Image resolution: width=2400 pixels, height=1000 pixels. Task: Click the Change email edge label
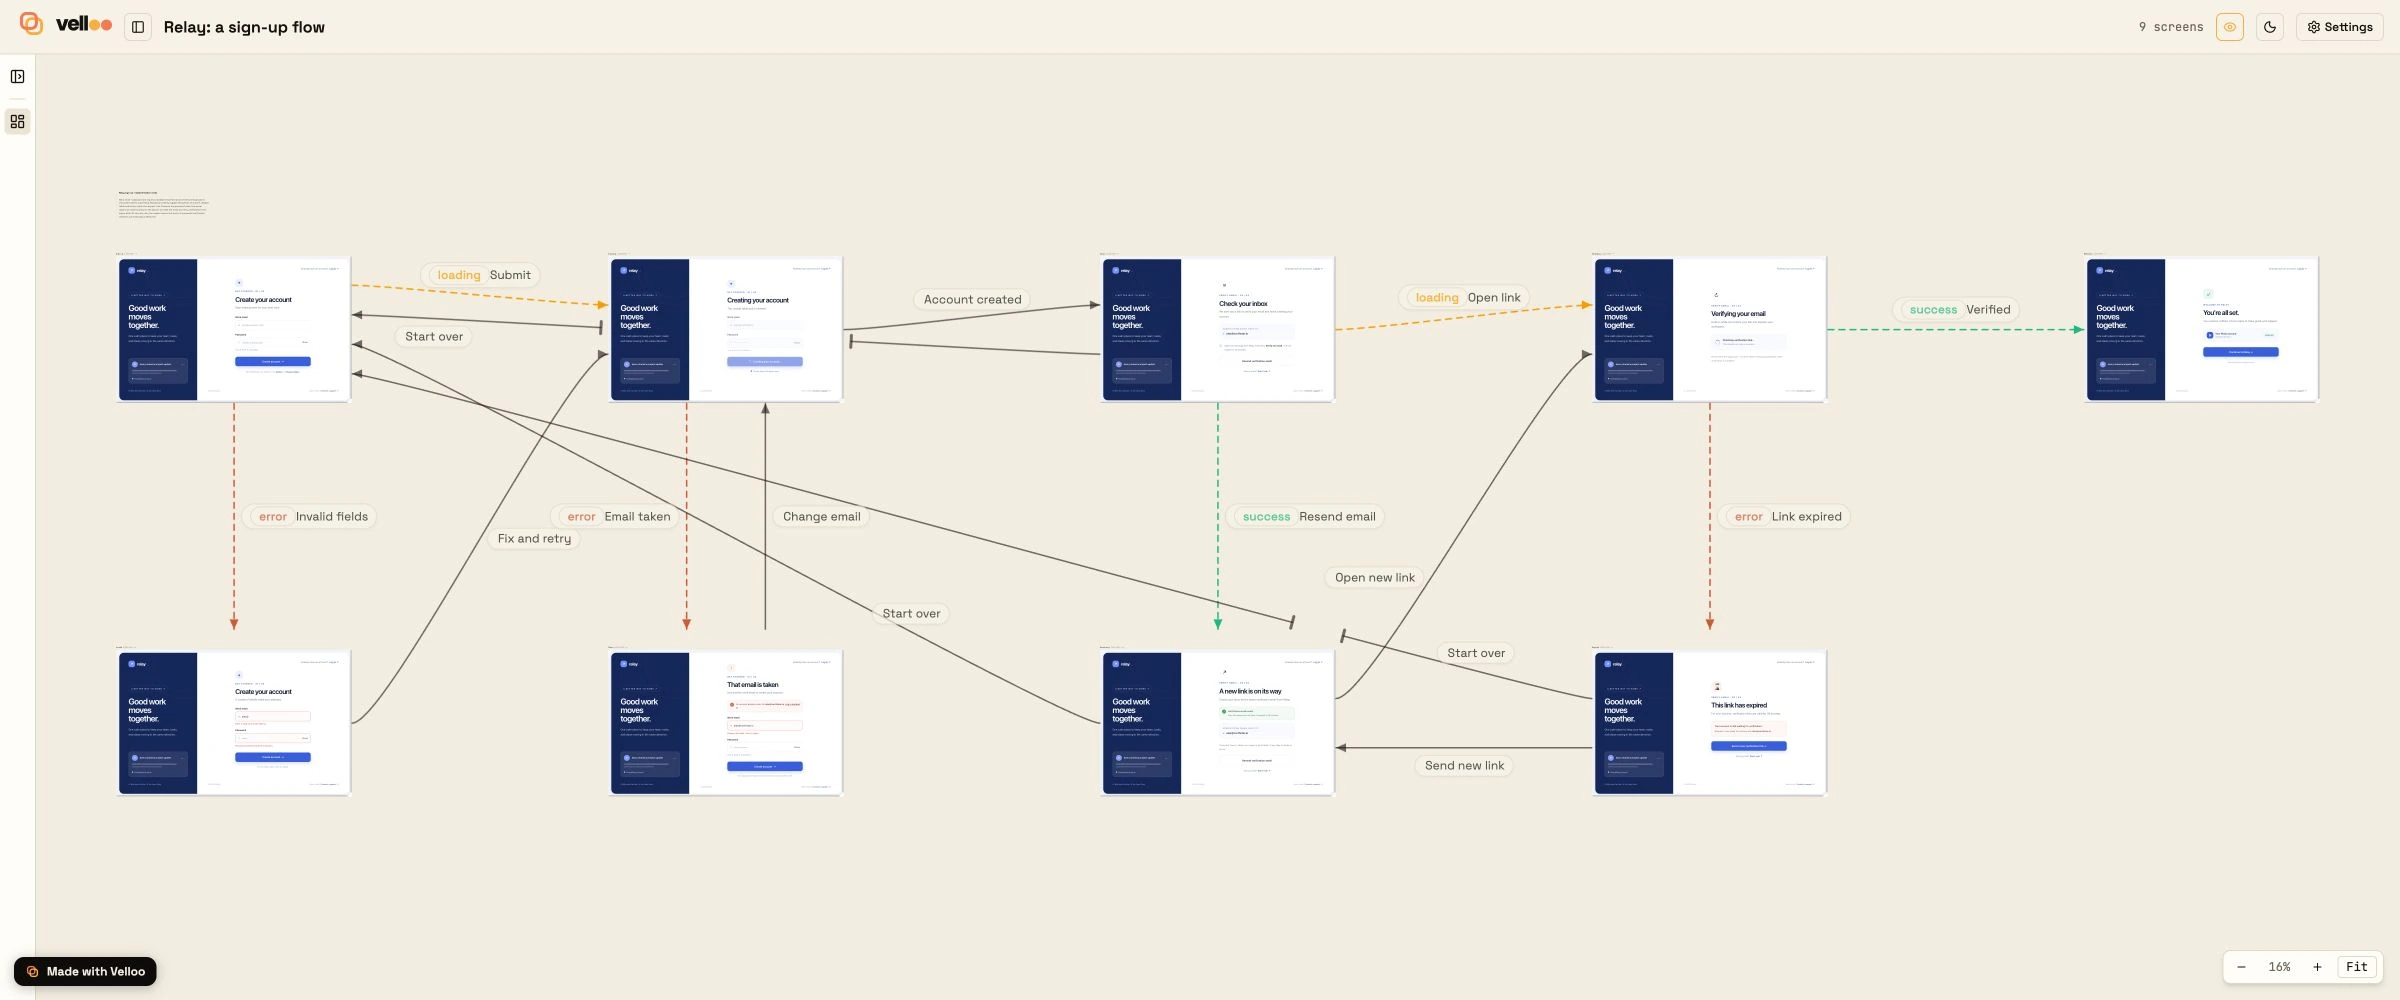[x=821, y=516]
